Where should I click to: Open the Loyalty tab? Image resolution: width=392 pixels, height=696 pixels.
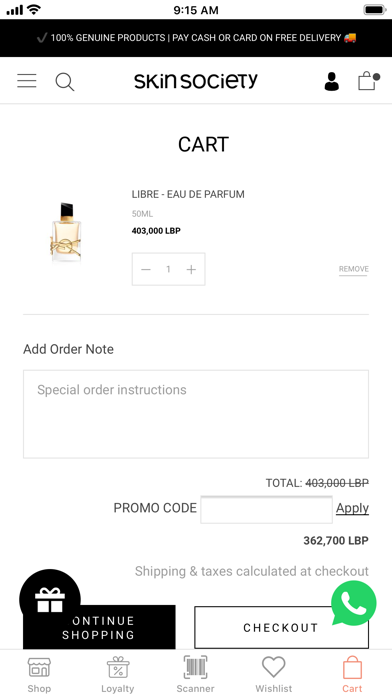(118, 675)
